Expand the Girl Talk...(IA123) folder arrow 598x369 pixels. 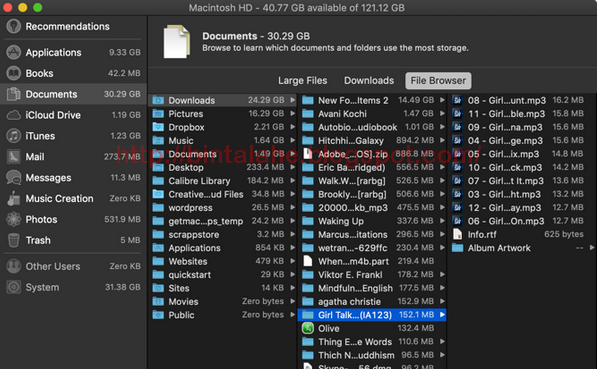pyautogui.click(x=442, y=314)
